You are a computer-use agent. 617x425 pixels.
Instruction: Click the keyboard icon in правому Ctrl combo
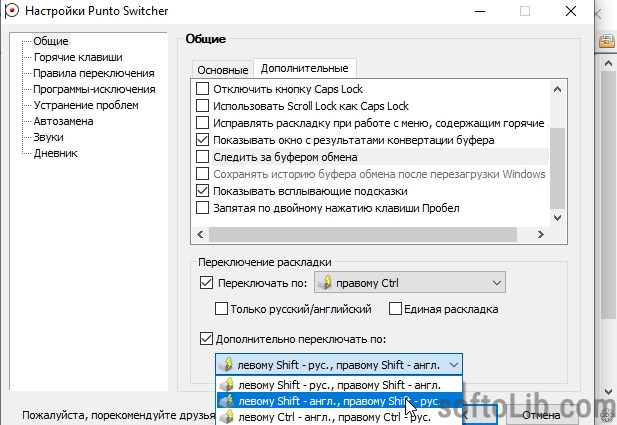[x=324, y=283]
